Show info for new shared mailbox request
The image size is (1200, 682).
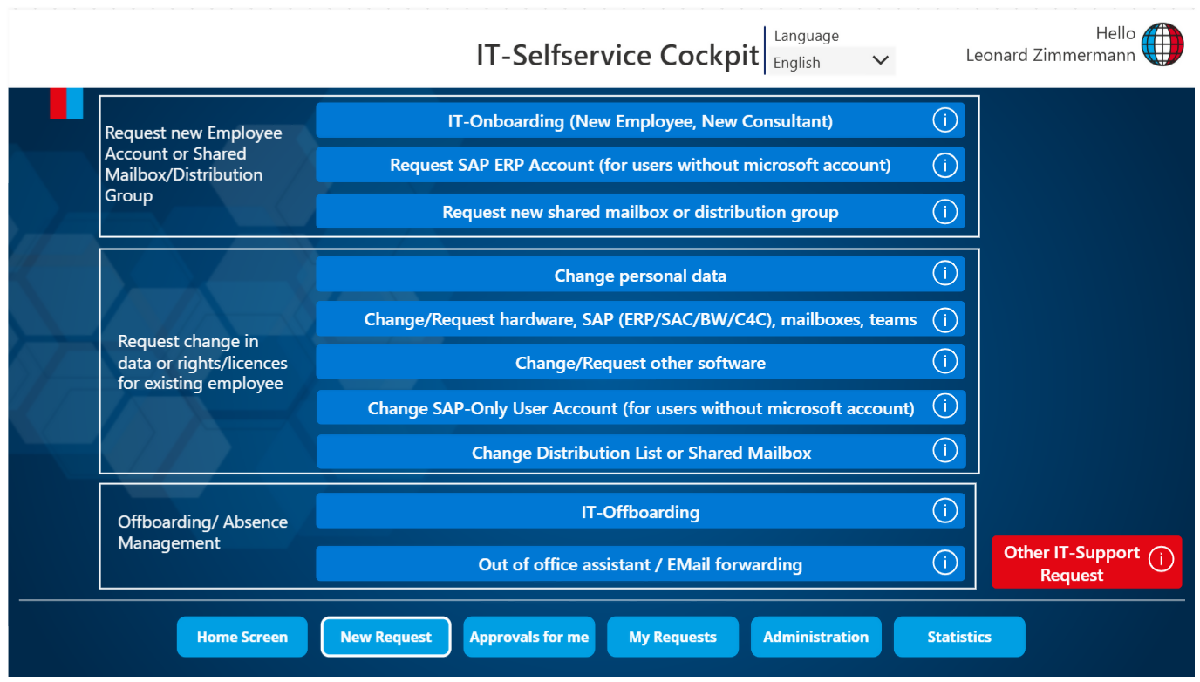coord(944,212)
